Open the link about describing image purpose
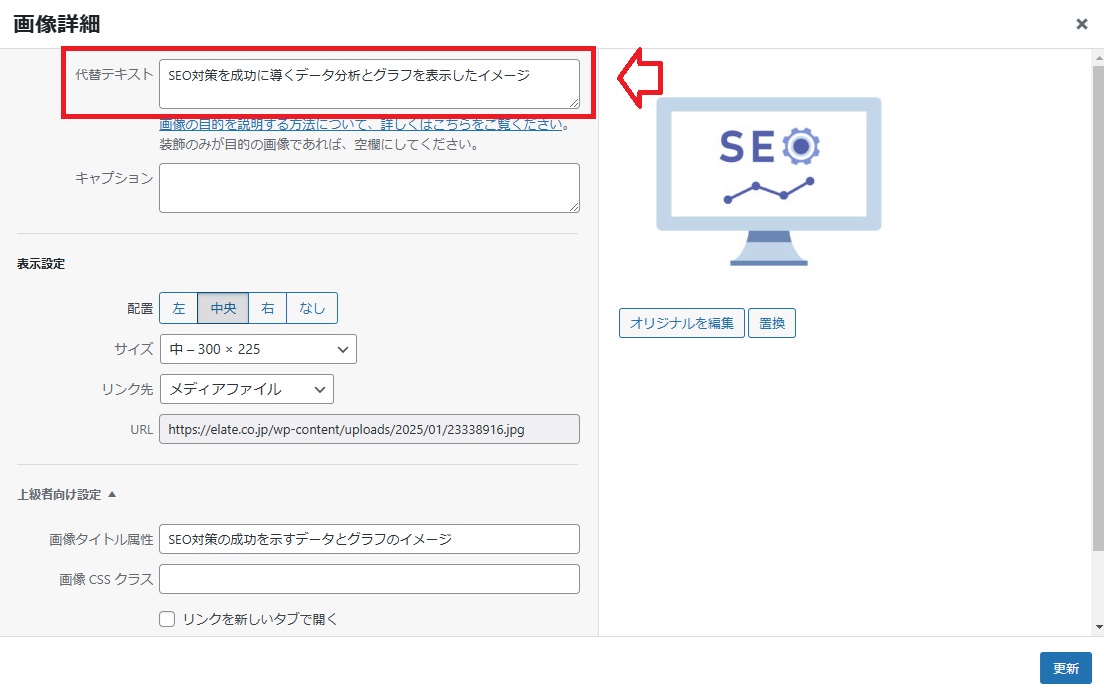Image resolution: width=1104 pixels, height=692 pixels. (x=364, y=125)
